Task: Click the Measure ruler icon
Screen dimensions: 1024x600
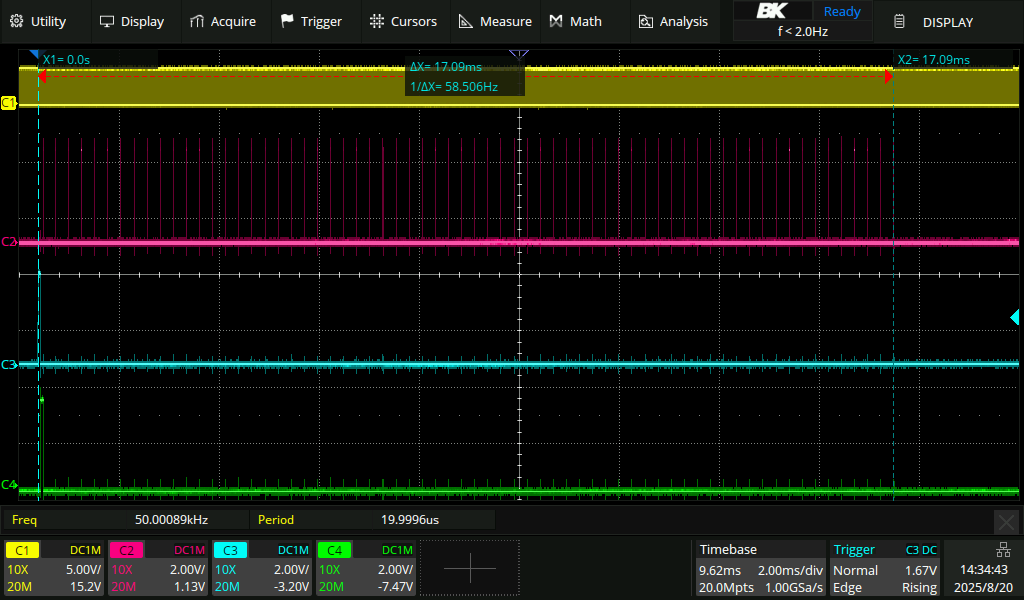Action: click(466, 22)
